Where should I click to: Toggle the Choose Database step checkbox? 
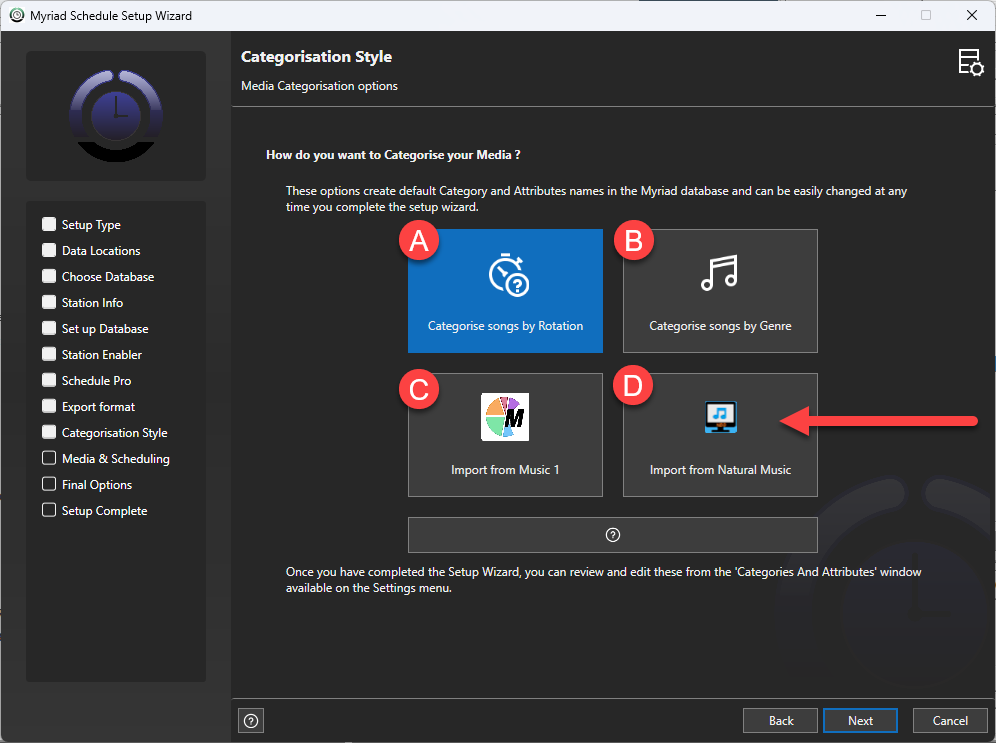[49, 276]
